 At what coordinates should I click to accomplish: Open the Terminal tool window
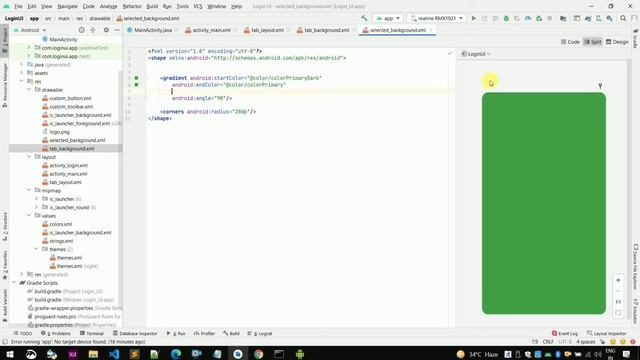91,333
